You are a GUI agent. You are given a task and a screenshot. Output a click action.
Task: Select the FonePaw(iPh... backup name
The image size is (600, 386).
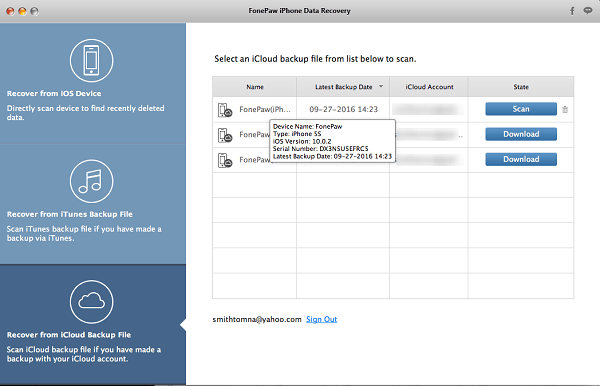265,109
